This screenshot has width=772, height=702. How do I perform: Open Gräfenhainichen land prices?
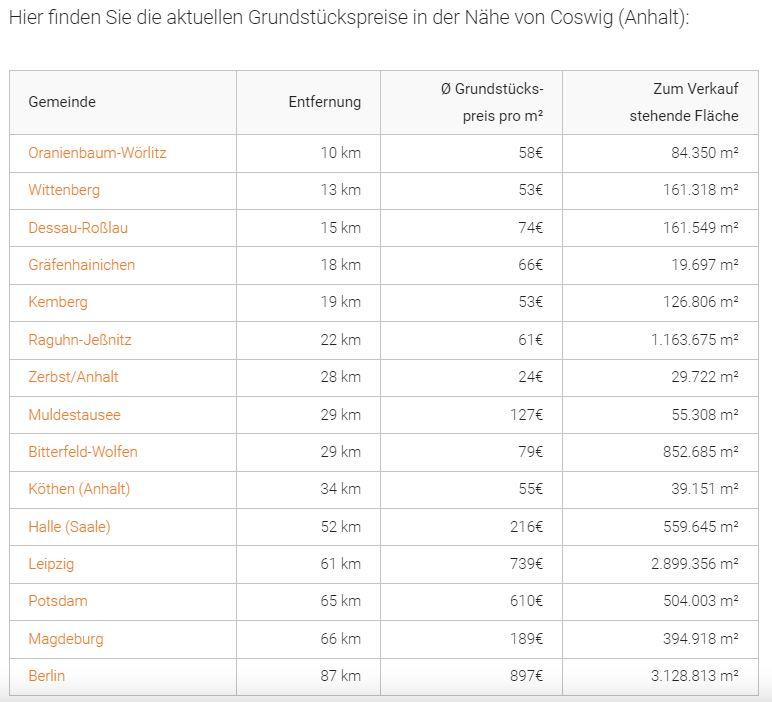coord(81,265)
